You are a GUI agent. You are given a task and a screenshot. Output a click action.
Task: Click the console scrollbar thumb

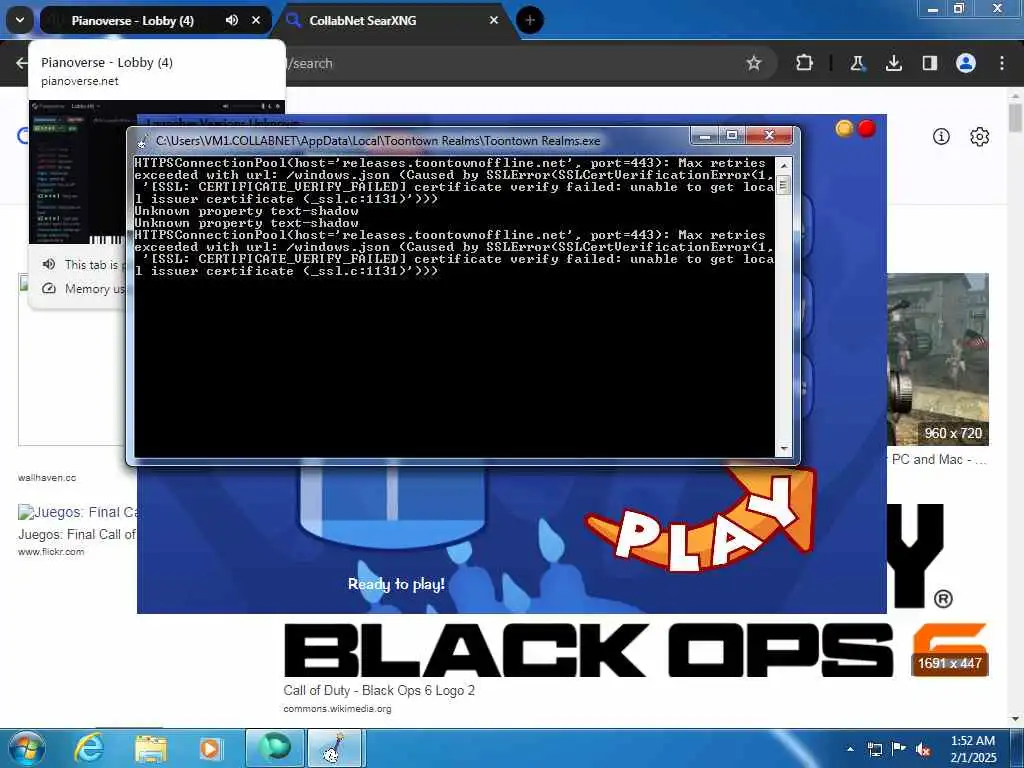tap(783, 185)
